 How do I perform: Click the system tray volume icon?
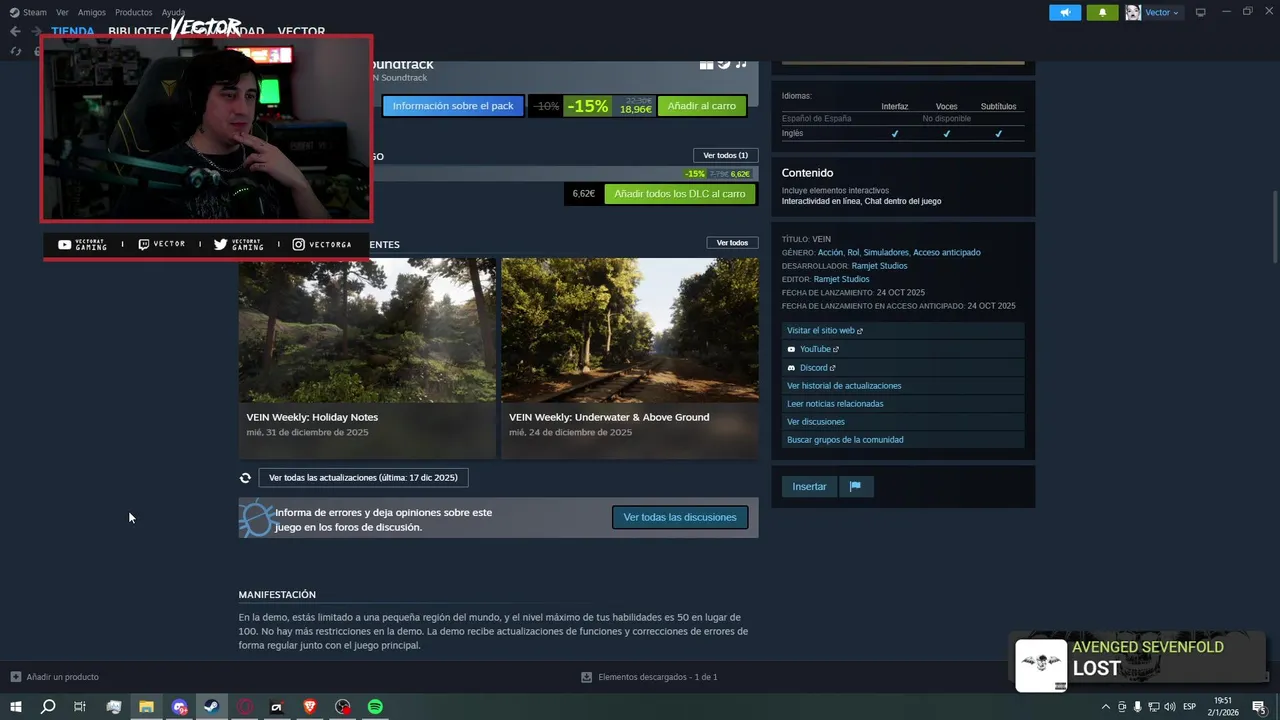click(x=1170, y=707)
